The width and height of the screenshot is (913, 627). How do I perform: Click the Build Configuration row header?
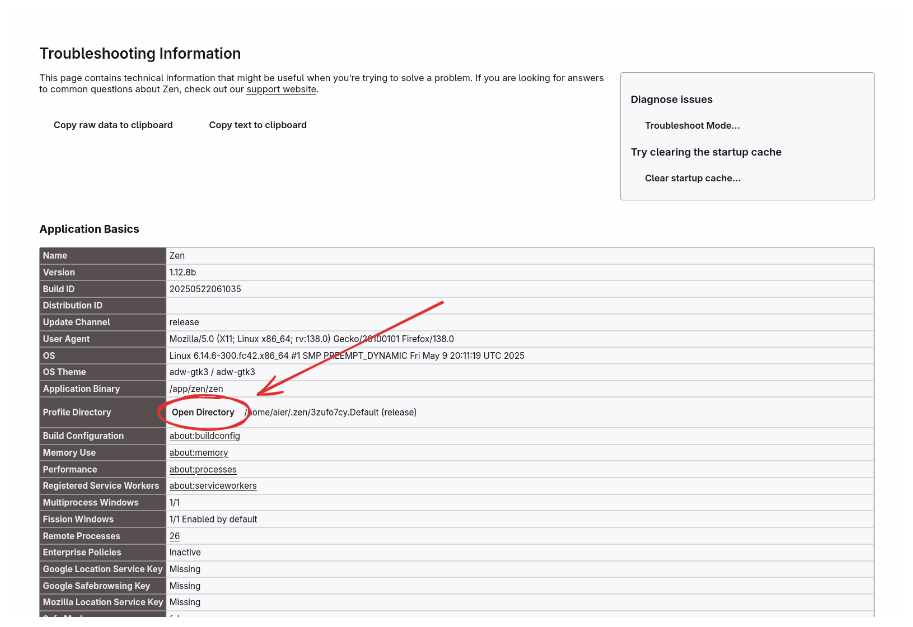102,436
